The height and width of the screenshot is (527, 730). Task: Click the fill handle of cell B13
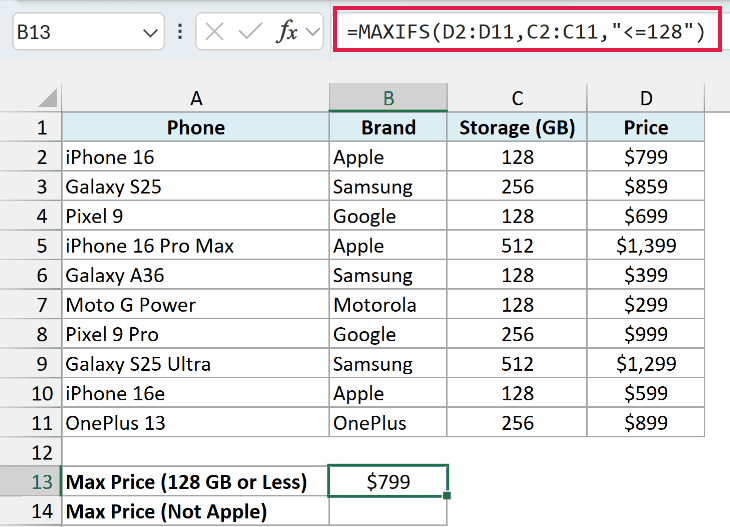tap(447, 496)
